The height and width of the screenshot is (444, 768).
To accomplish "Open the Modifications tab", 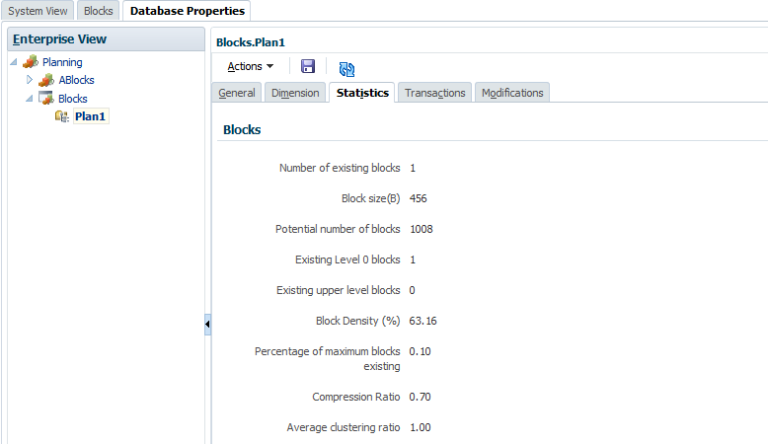I will pyautogui.click(x=512, y=93).
